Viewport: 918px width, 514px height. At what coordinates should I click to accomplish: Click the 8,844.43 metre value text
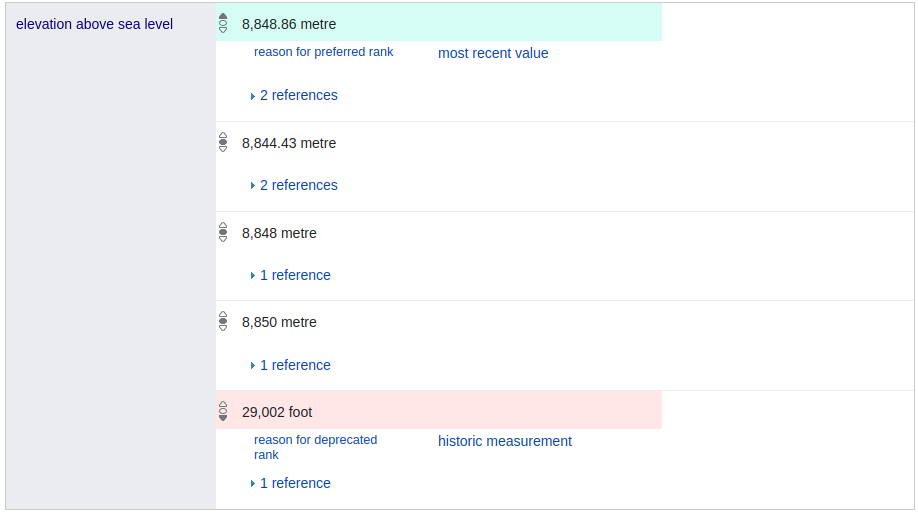point(289,143)
